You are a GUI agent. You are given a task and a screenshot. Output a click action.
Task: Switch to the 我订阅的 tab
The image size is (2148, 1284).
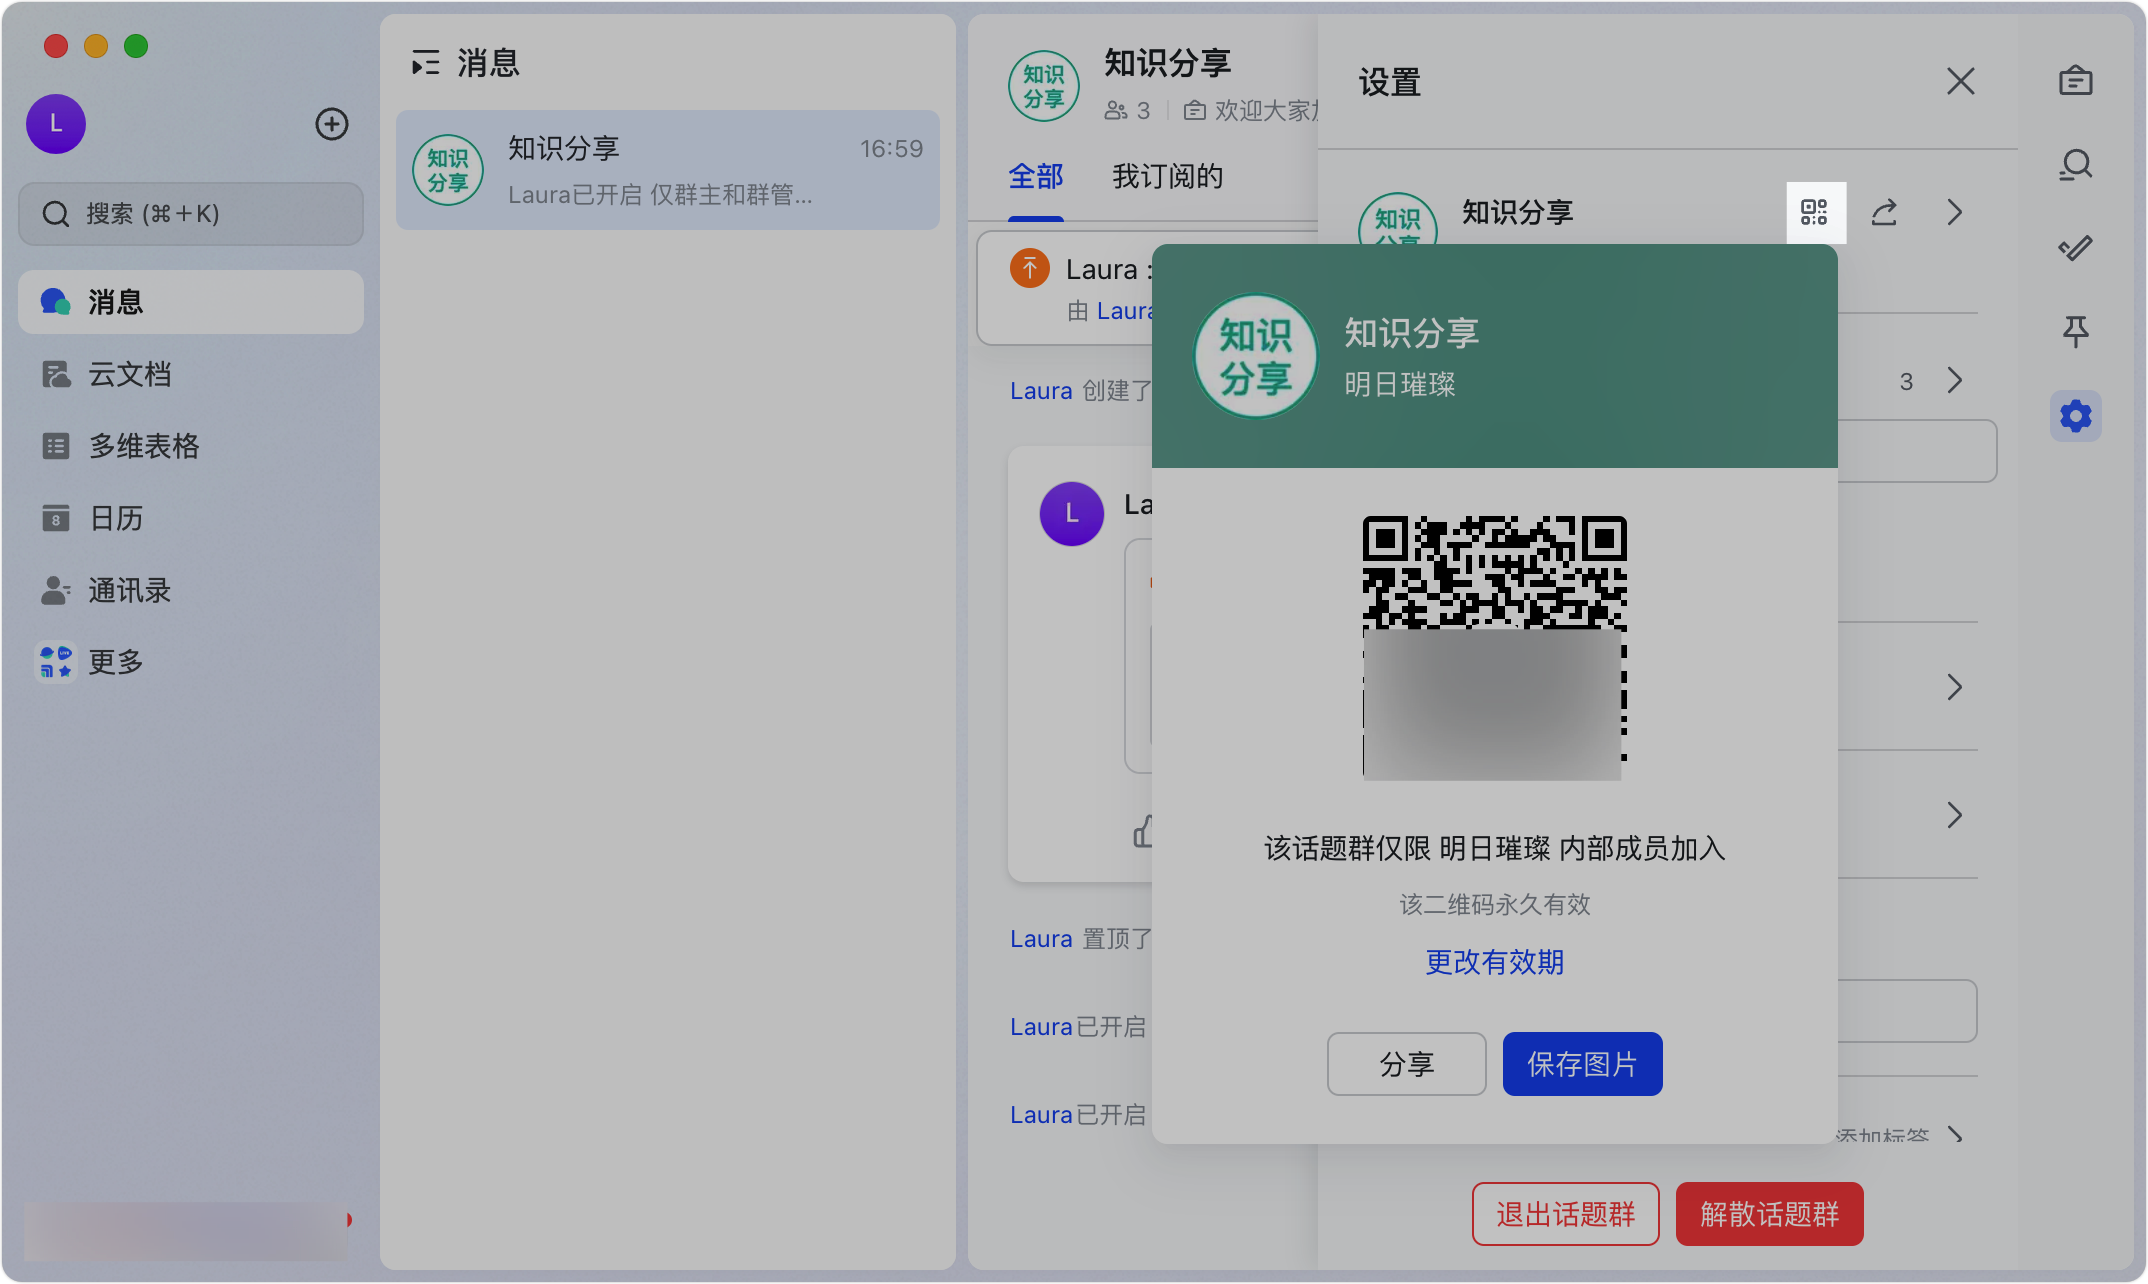pyautogui.click(x=1168, y=177)
